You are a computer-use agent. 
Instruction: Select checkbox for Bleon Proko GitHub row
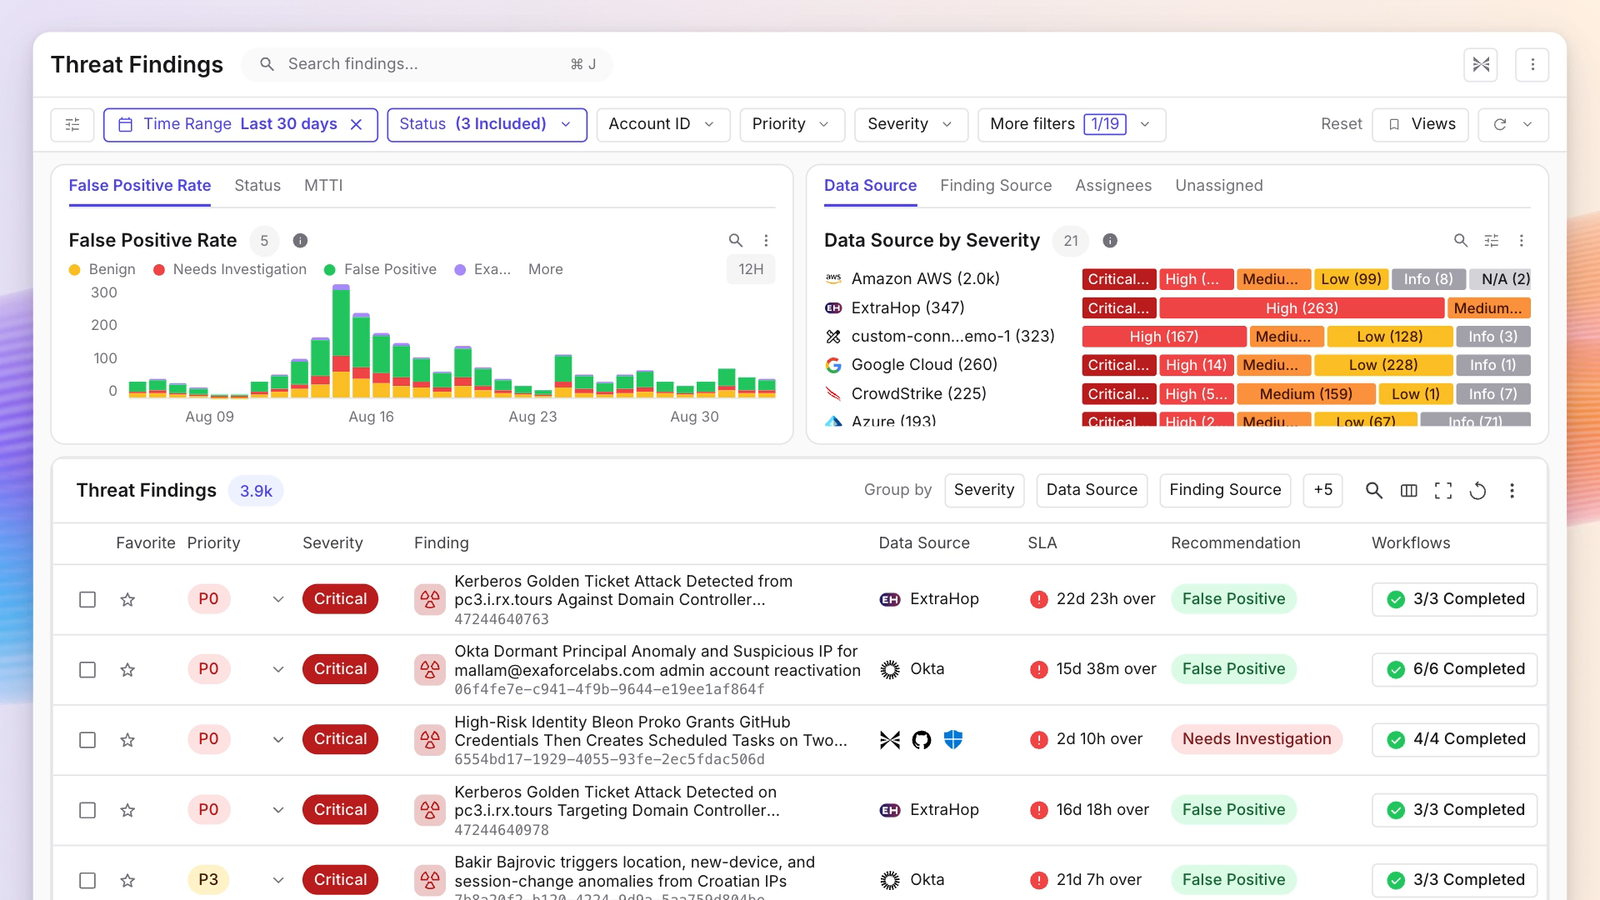[87, 740]
